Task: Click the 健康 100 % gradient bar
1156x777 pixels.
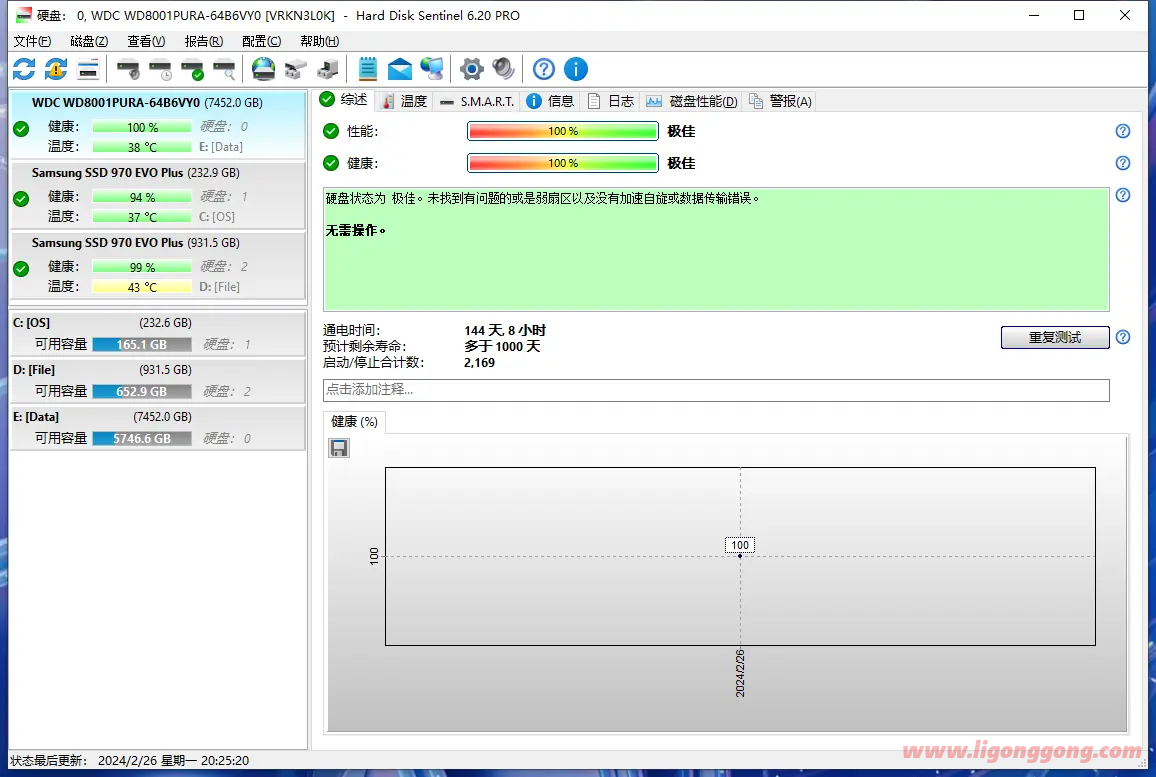Action: (x=563, y=163)
